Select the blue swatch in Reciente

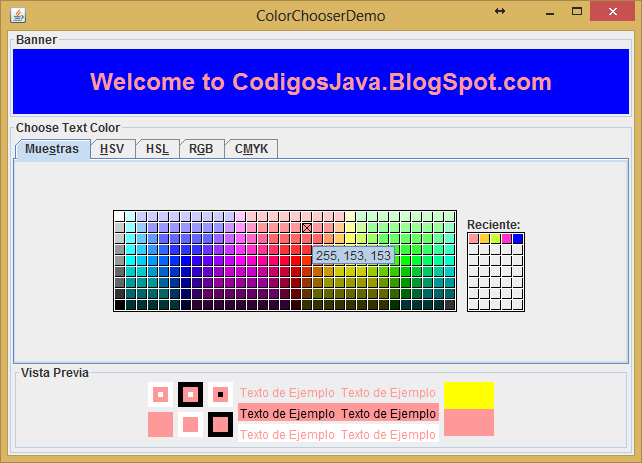518,238
